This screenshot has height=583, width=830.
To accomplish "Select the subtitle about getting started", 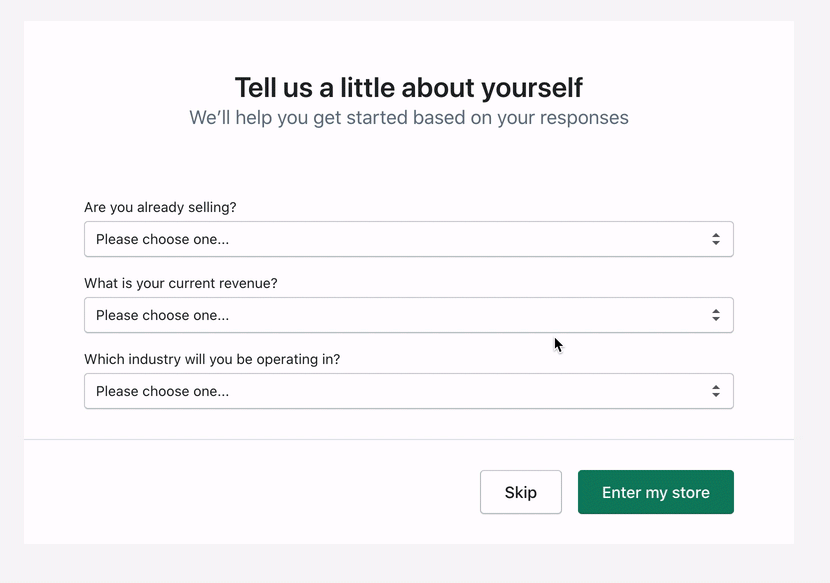I will 408,117.
